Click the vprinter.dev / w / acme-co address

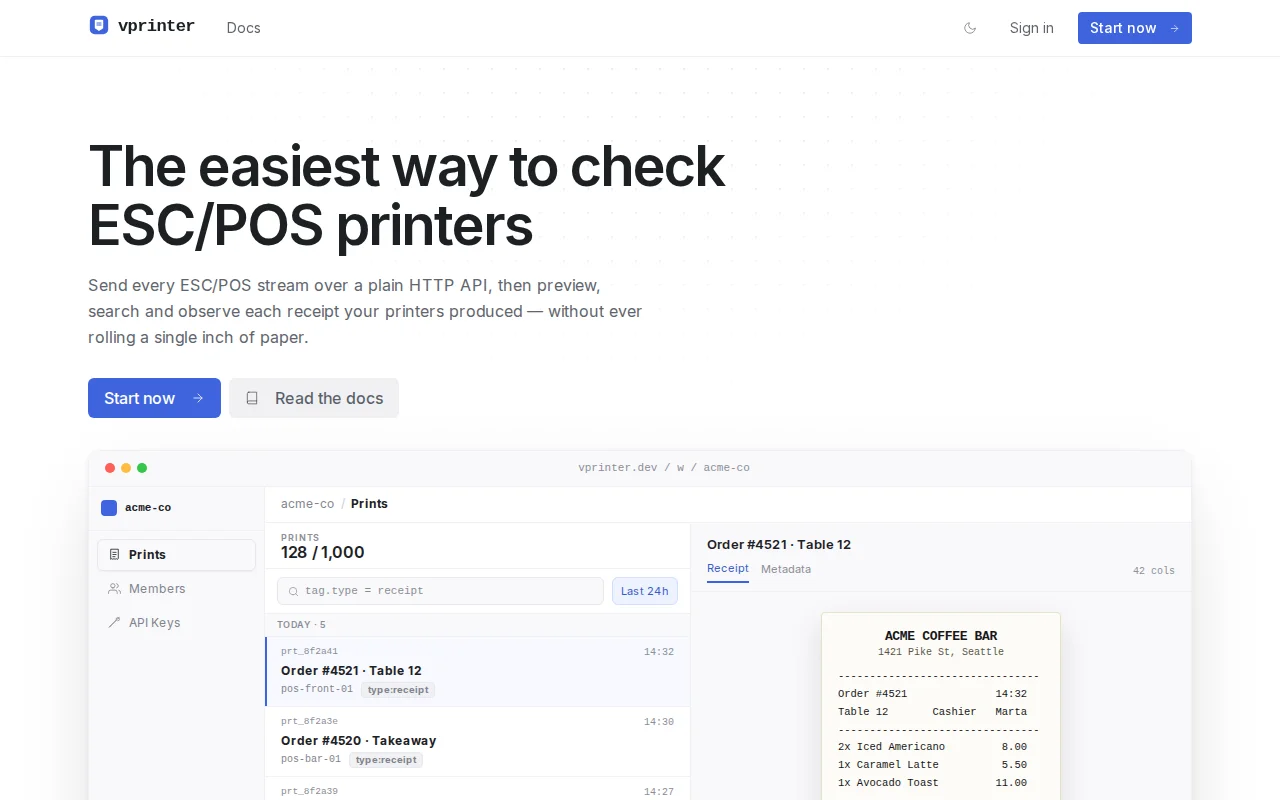(x=664, y=468)
